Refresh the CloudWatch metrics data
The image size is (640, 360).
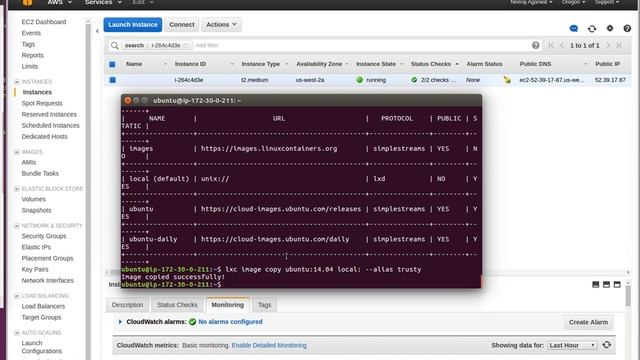point(607,345)
